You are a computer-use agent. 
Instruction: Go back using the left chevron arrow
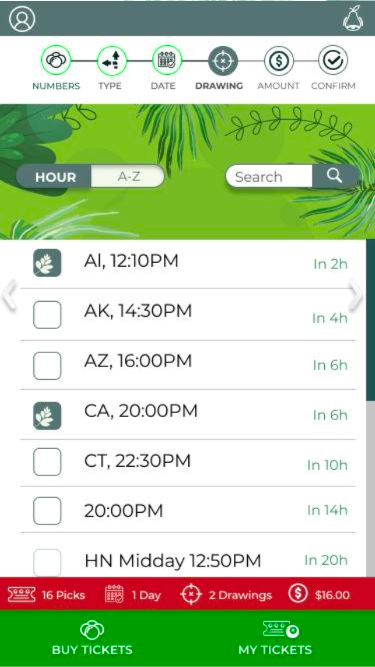[9, 295]
